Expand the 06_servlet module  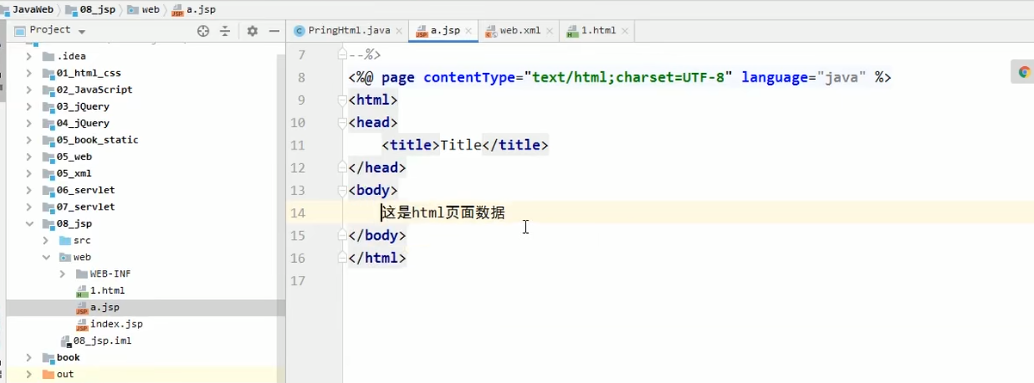coord(29,190)
